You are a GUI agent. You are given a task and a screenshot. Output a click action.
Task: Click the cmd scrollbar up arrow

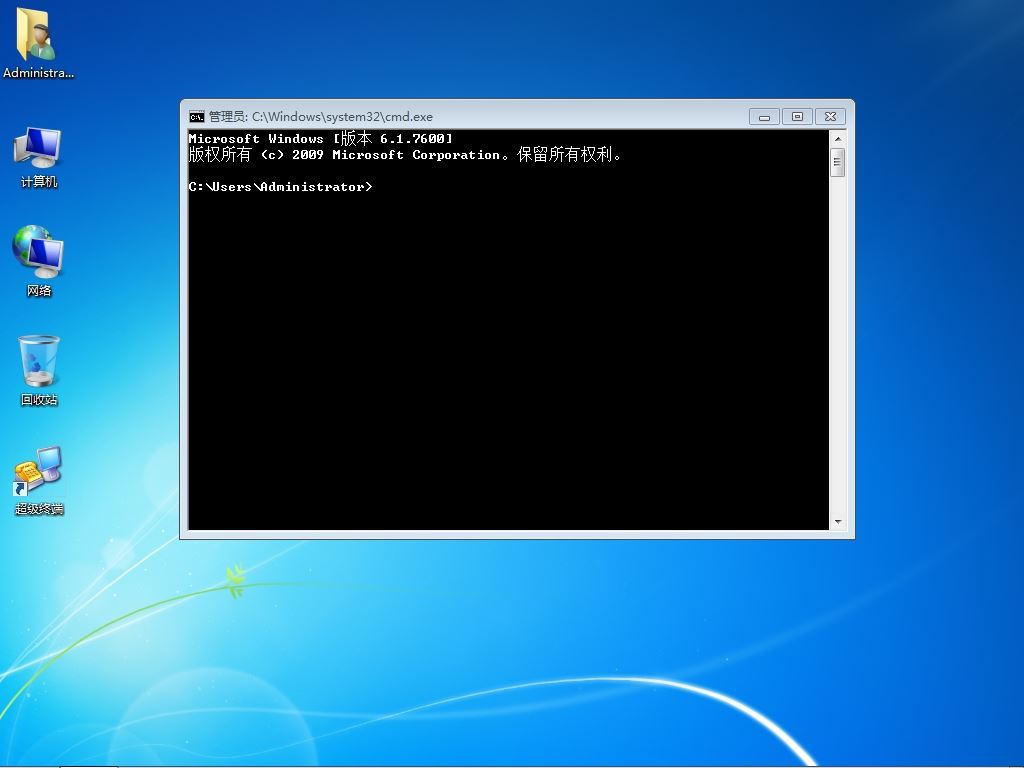838,139
